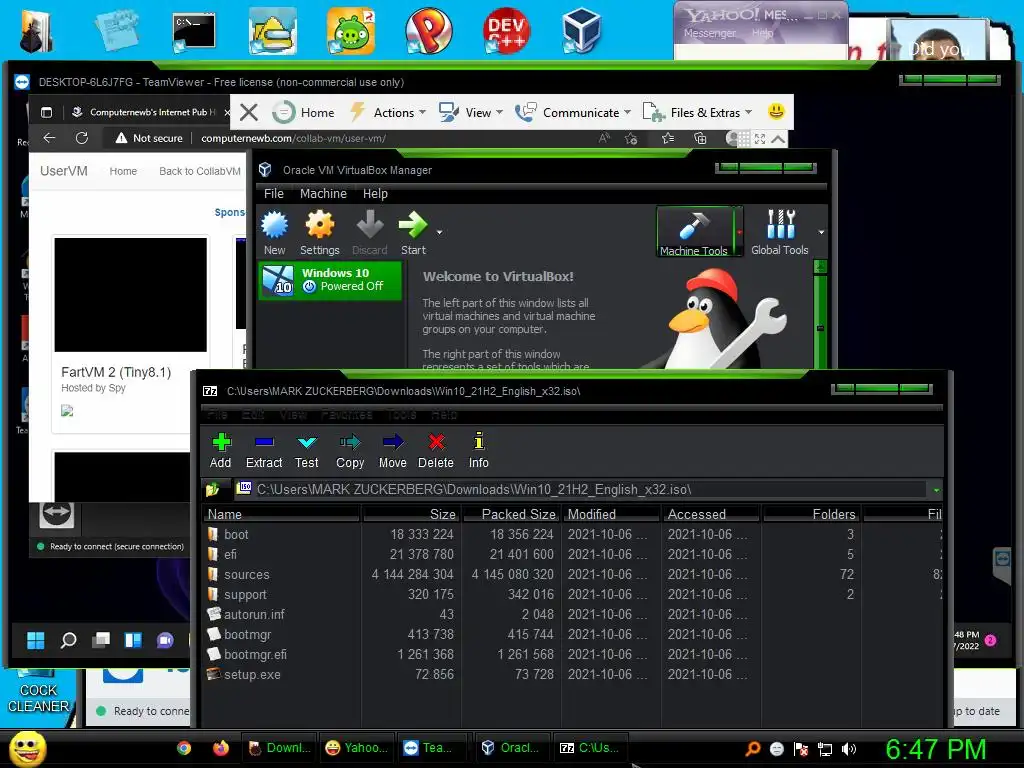Select the setup.exe file row

[571, 674]
